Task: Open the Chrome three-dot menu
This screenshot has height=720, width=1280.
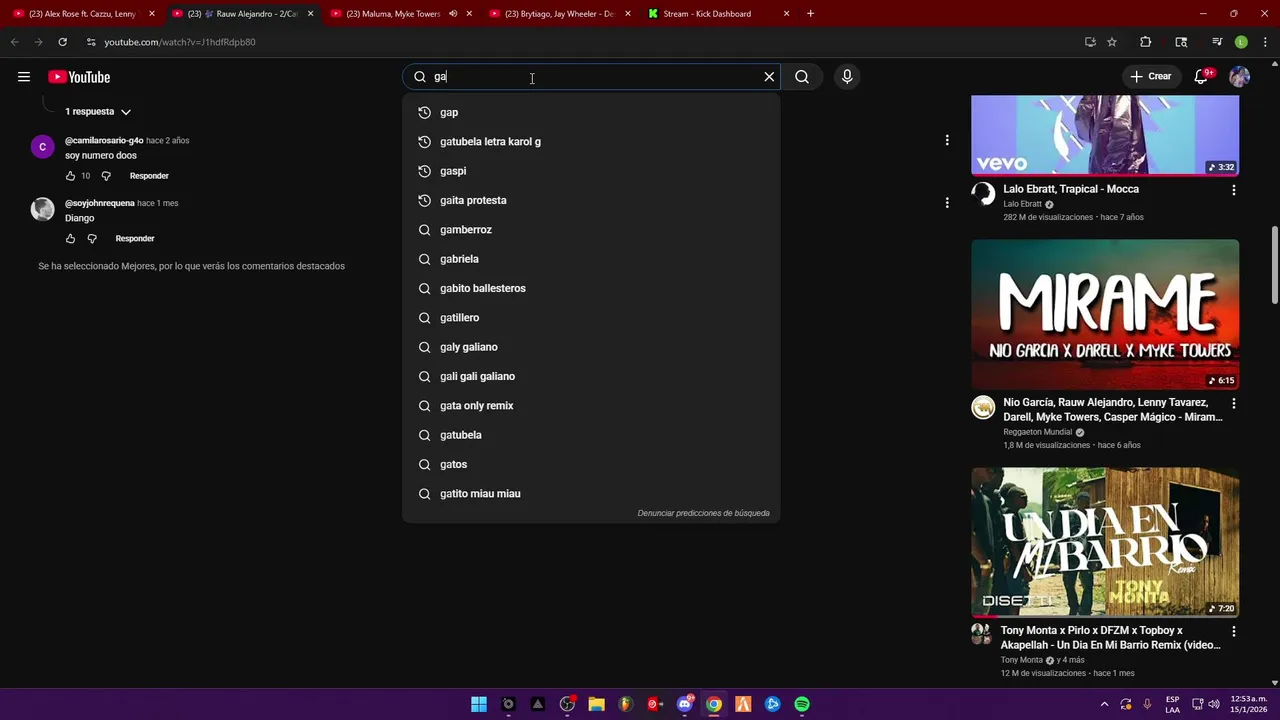Action: (x=1263, y=42)
